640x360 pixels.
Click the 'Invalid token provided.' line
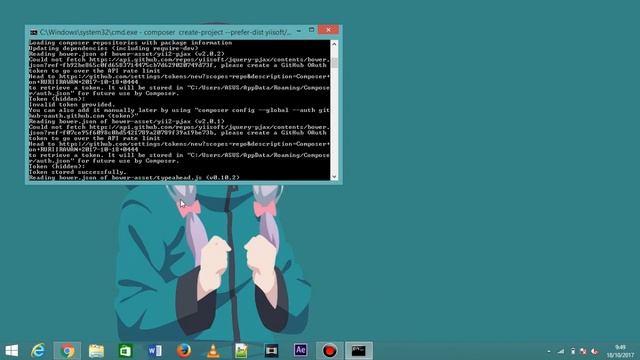(72, 104)
